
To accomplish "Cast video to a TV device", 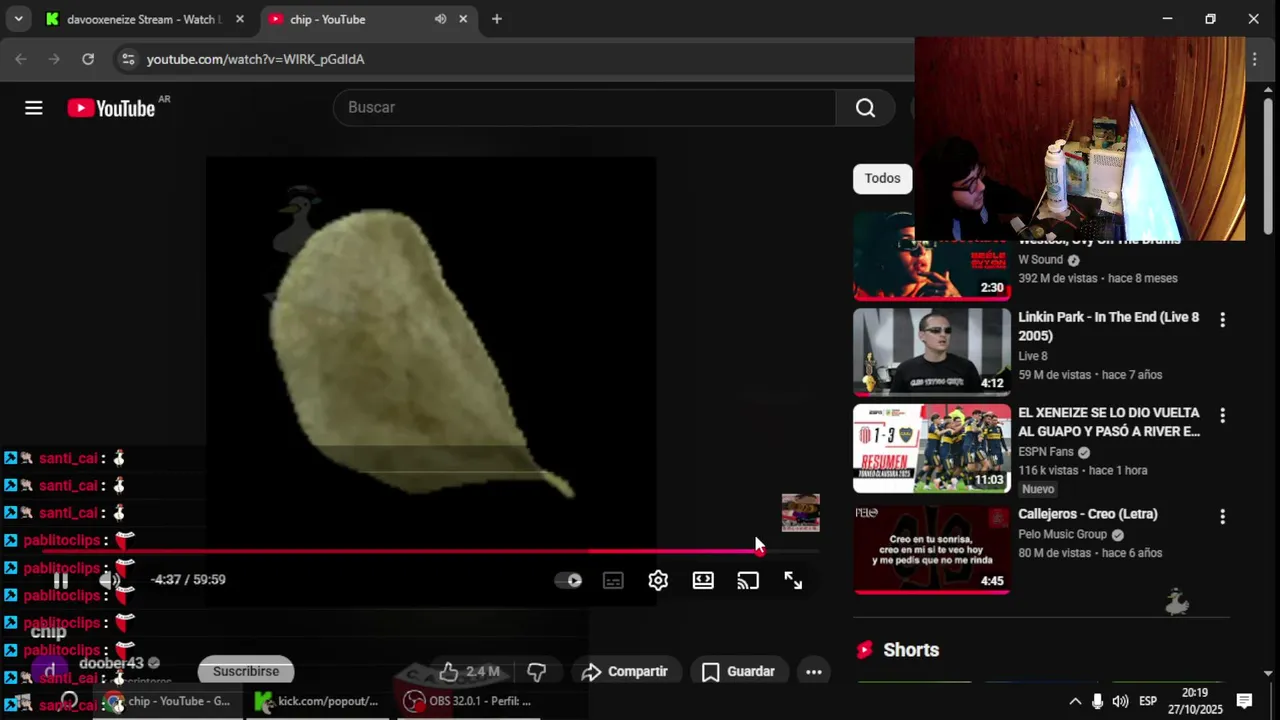I will point(748,580).
